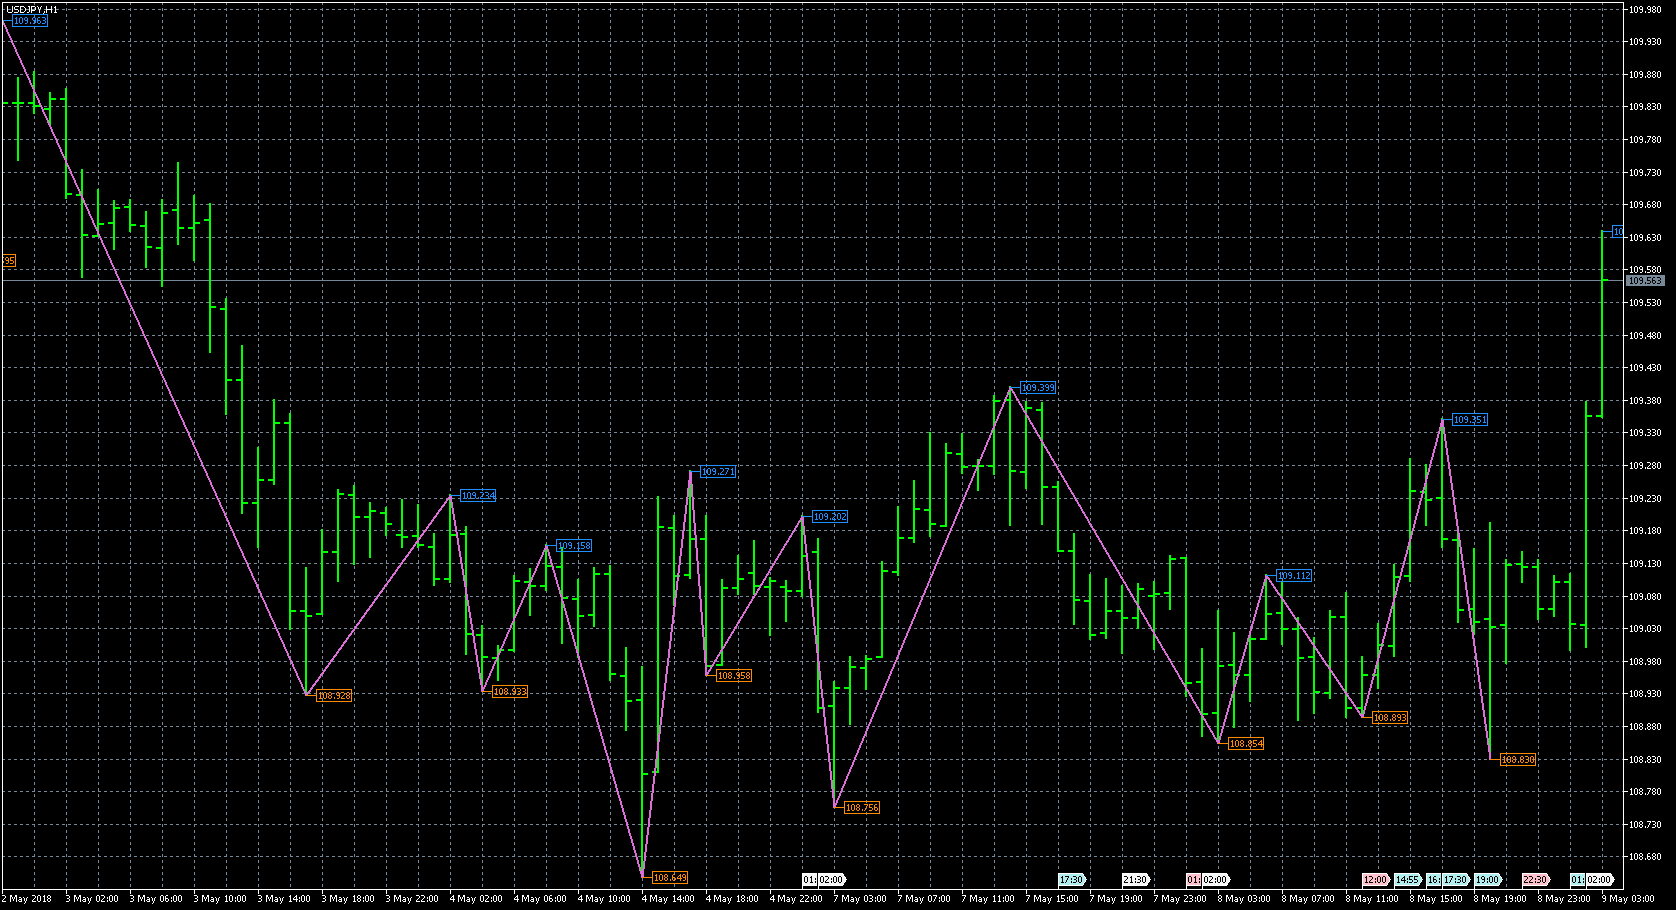1676x910 pixels.
Task: Select the 109.351 peak price label
Action: coord(1469,420)
